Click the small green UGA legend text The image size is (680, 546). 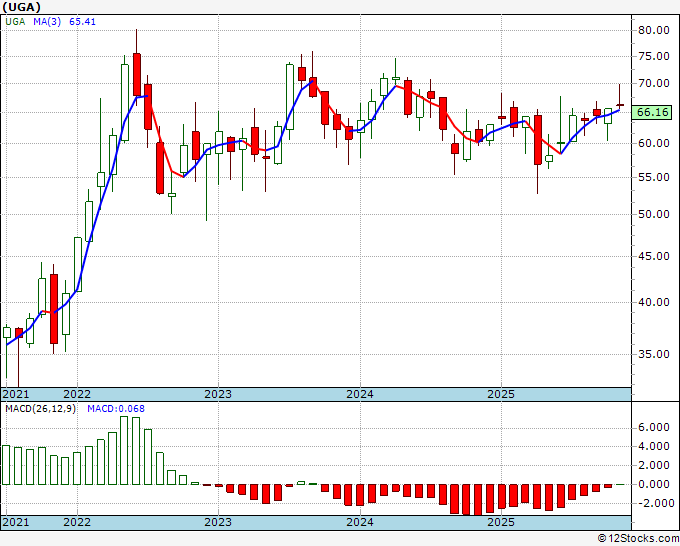(x=16, y=23)
